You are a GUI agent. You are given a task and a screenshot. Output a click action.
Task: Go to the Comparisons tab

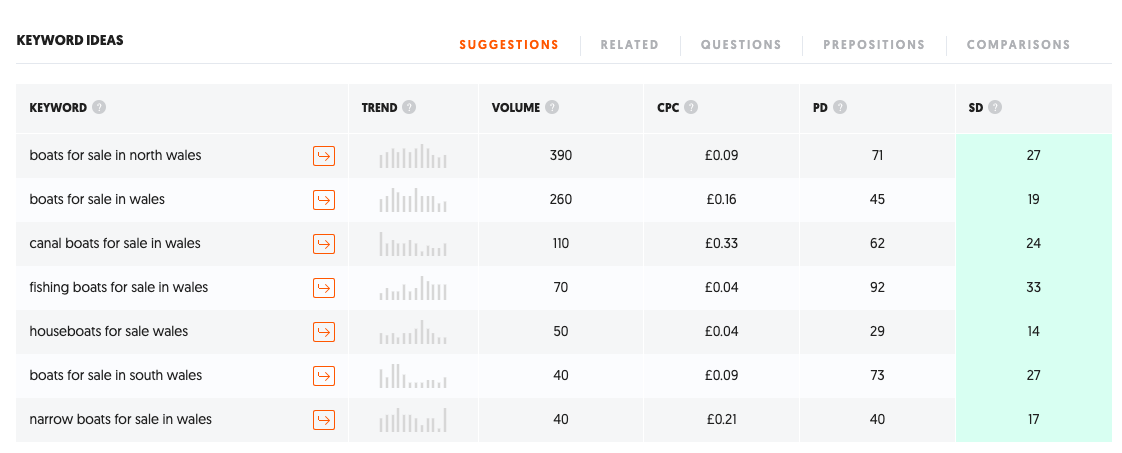click(1018, 45)
